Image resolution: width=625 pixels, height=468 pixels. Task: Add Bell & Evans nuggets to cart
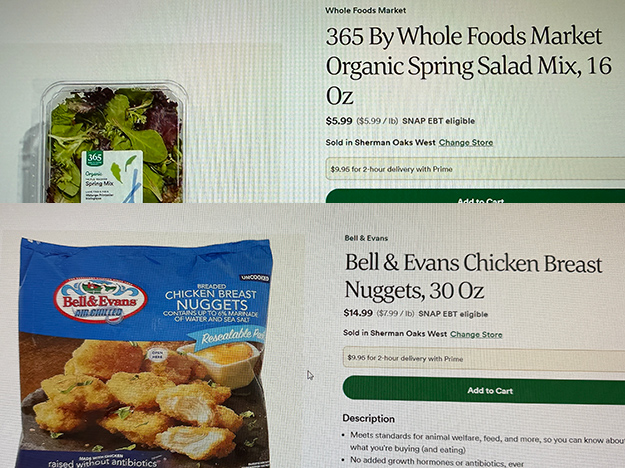click(x=484, y=390)
